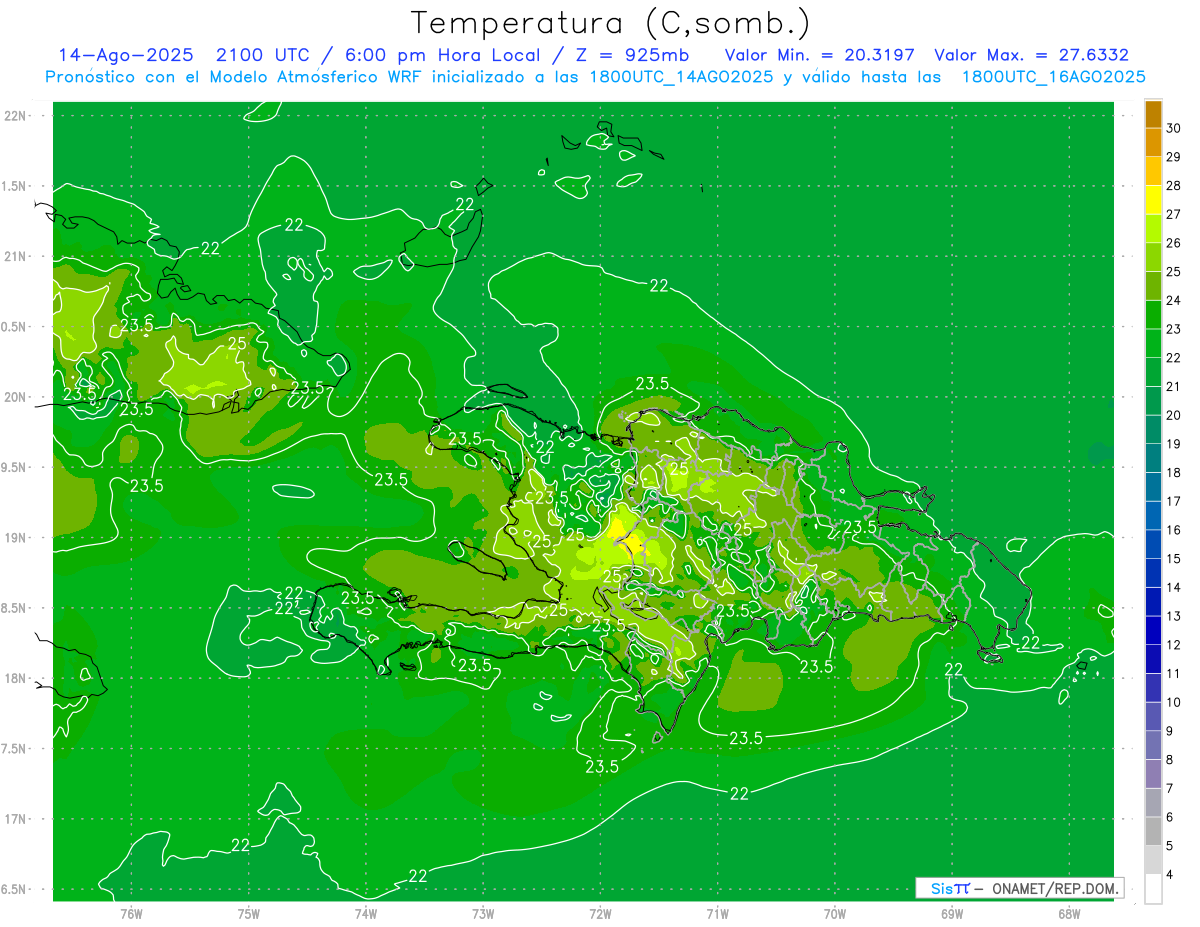Click the color bar segment between 14 and 15
This screenshot has height=927, width=1200.
[x=1153, y=573]
